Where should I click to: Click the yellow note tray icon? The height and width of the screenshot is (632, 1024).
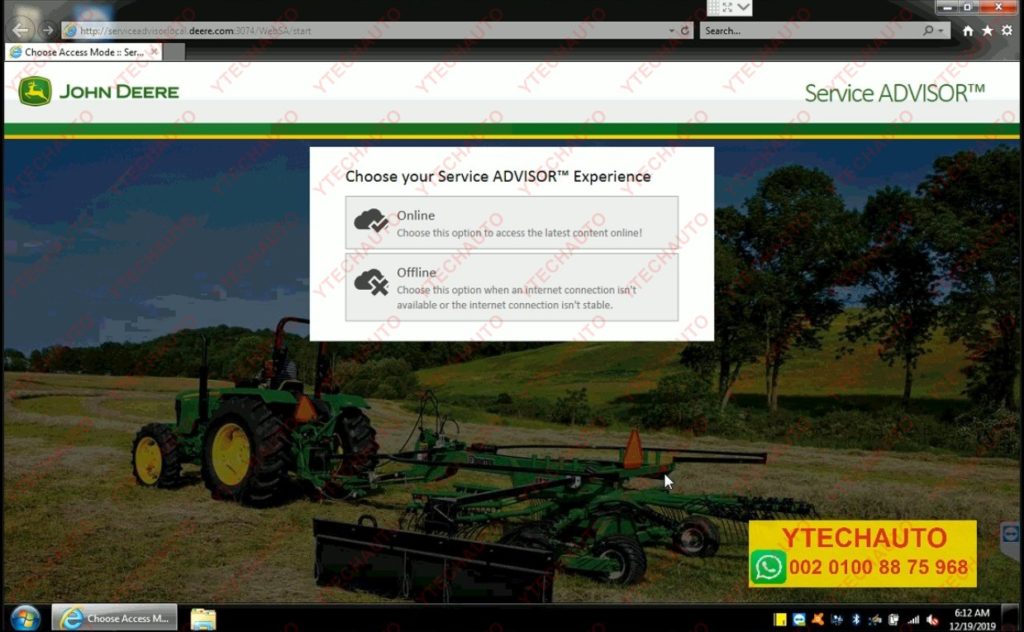tap(780, 619)
